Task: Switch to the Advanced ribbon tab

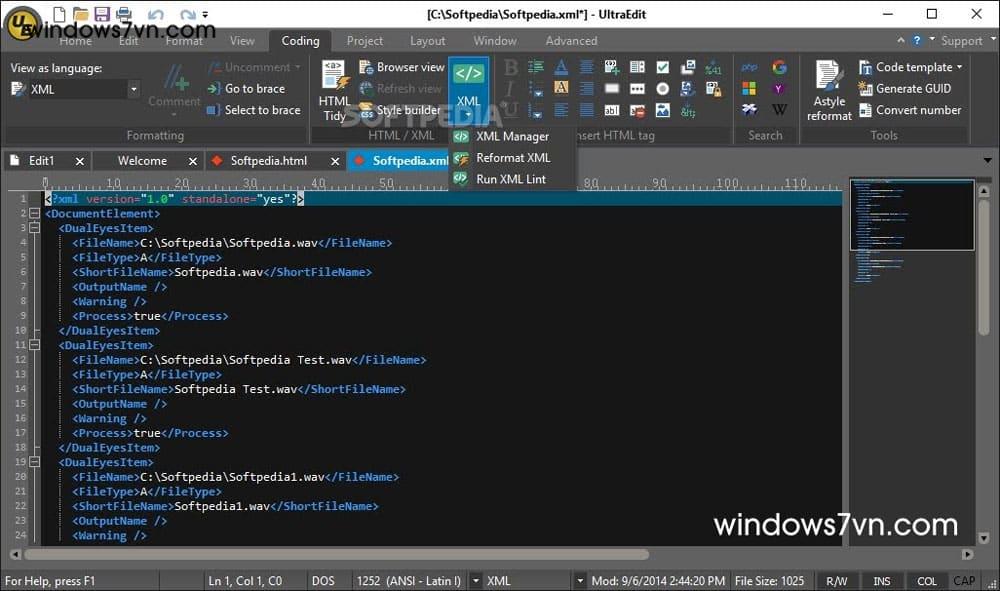Action: 571,41
